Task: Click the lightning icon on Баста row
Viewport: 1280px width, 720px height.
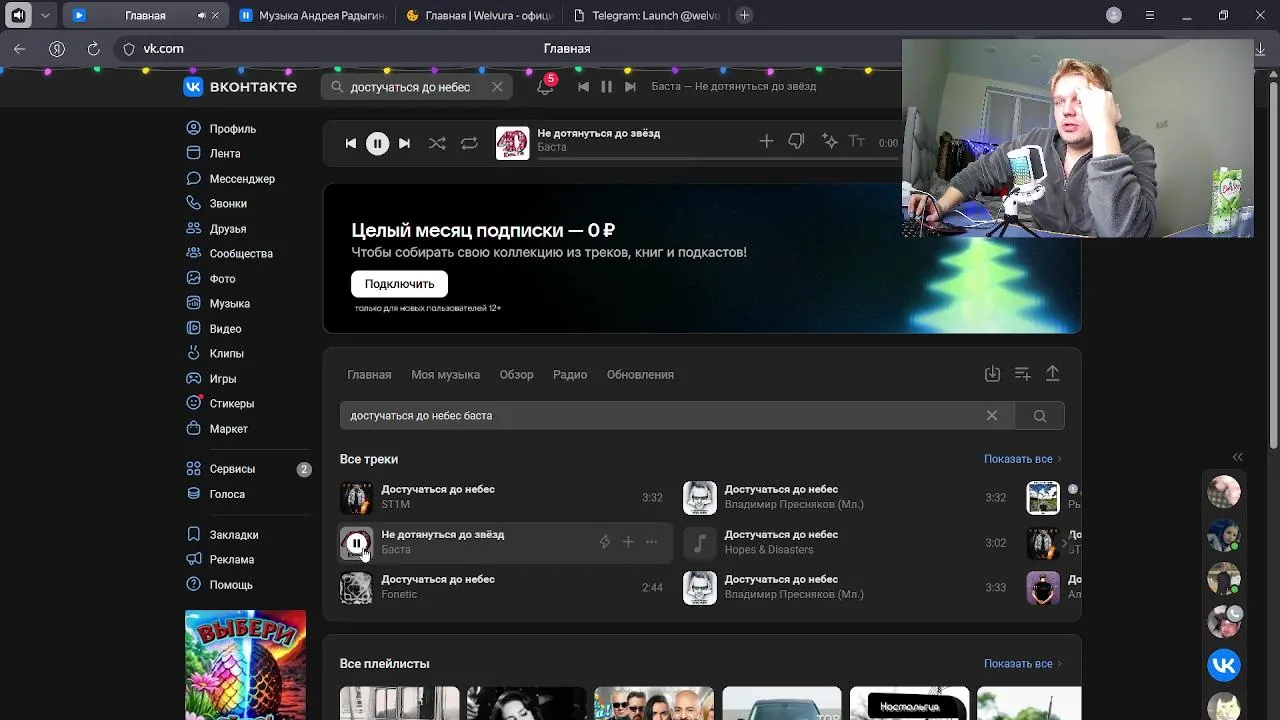Action: (x=604, y=542)
